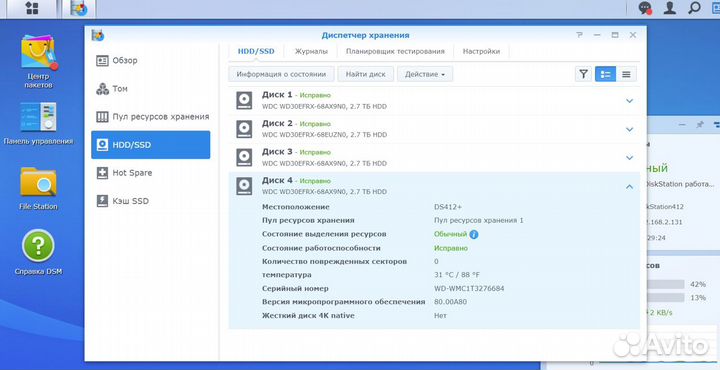Click Исправно health status value in details

450,248
